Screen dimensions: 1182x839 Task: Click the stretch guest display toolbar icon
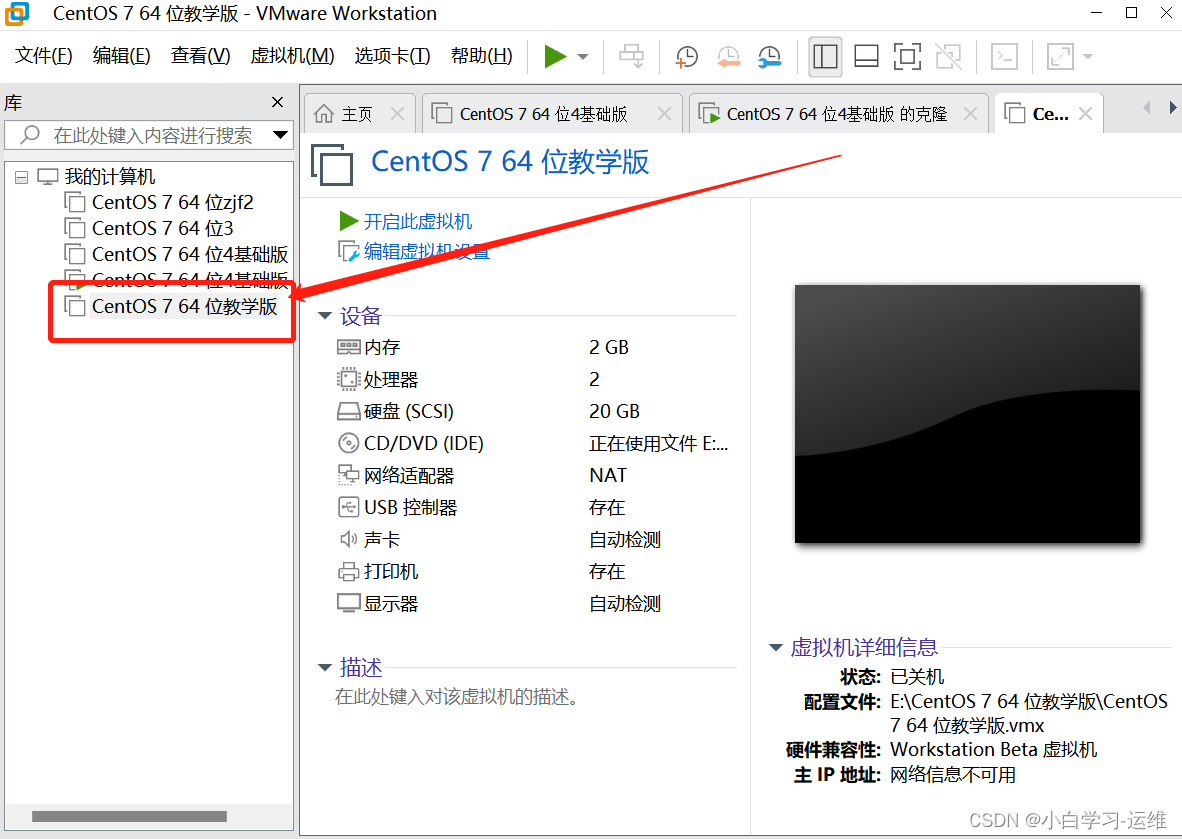pyautogui.click(x=1060, y=57)
